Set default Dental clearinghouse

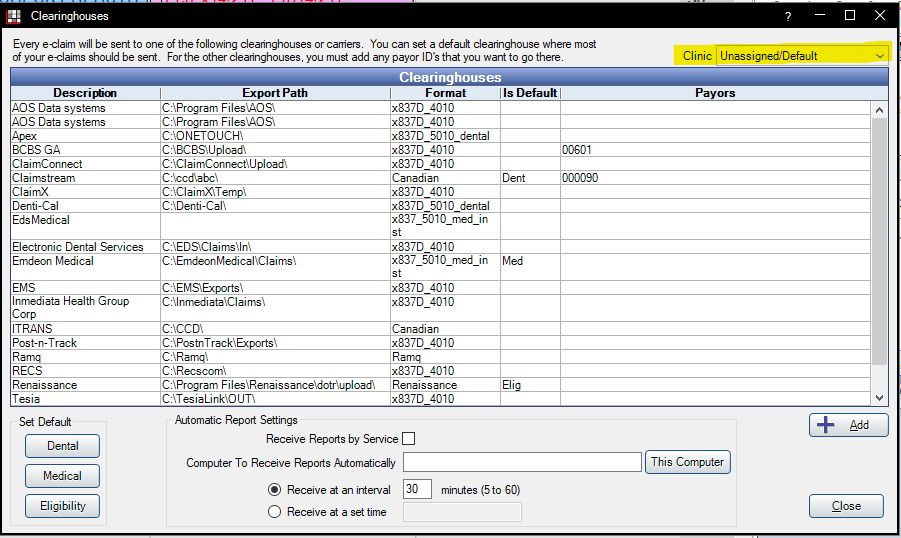point(62,446)
